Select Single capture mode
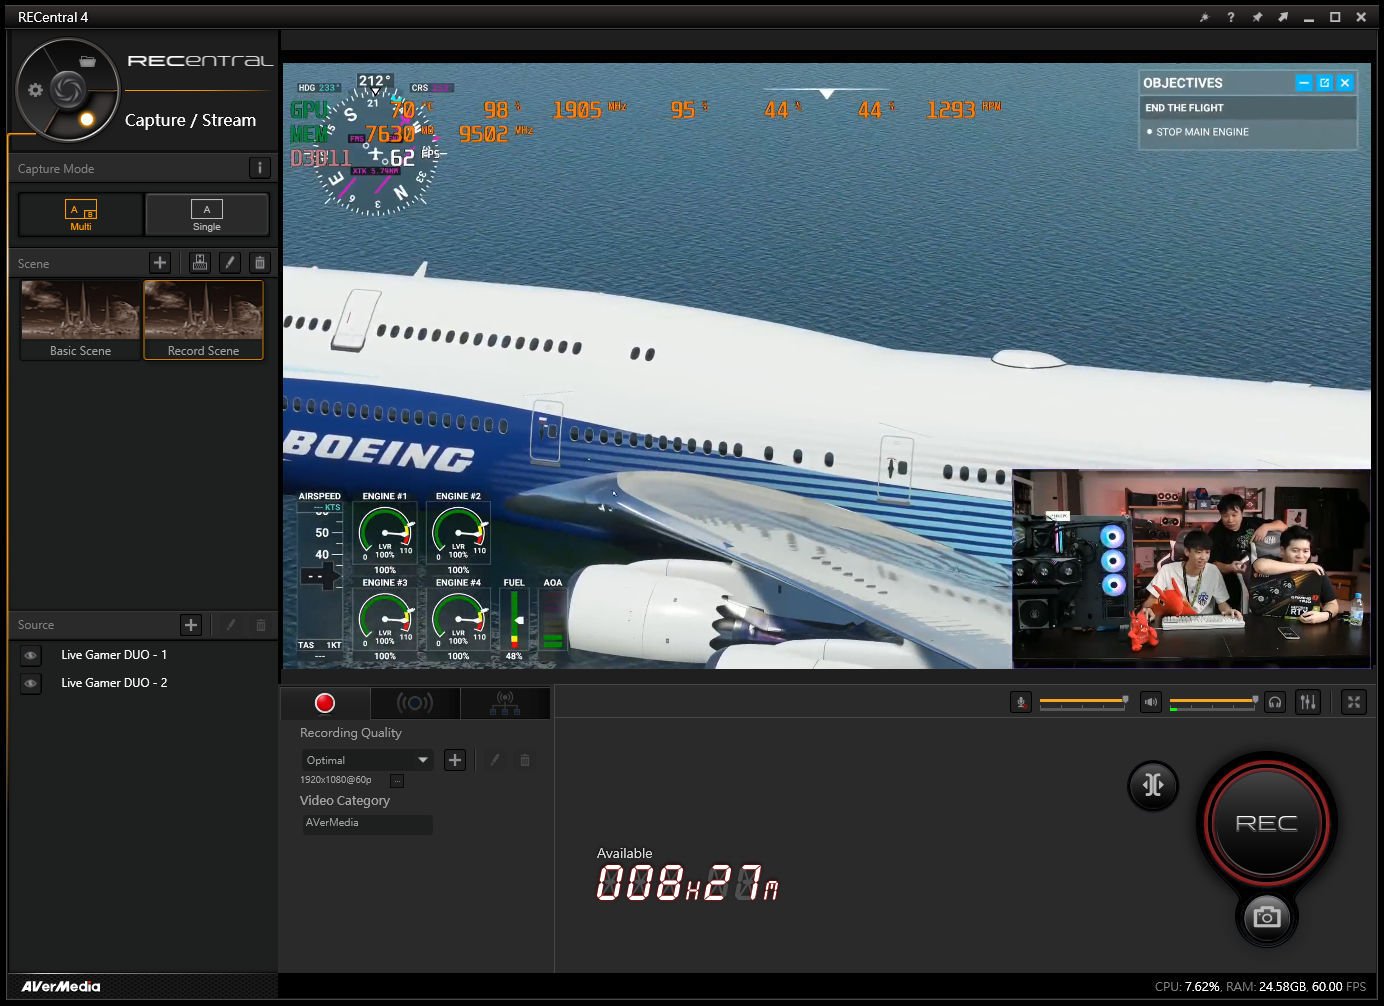This screenshot has width=1384, height=1006. pyautogui.click(x=207, y=214)
